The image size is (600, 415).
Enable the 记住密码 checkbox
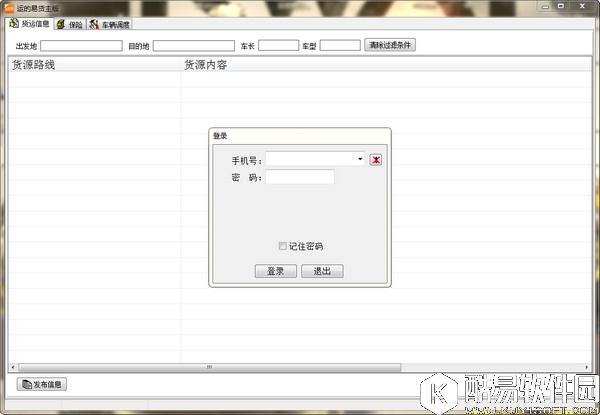pos(283,246)
